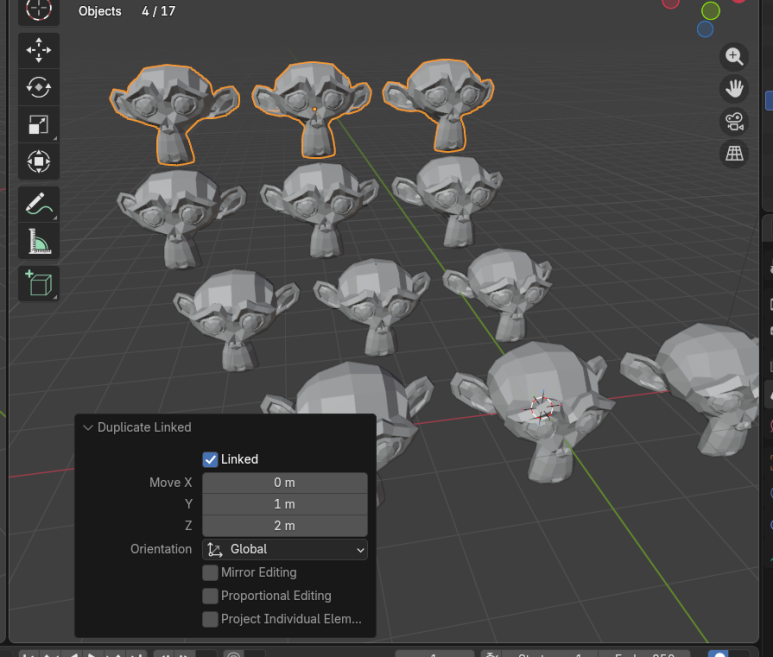Click the Move Z 2 m field
773x657 pixels.
tap(284, 526)
